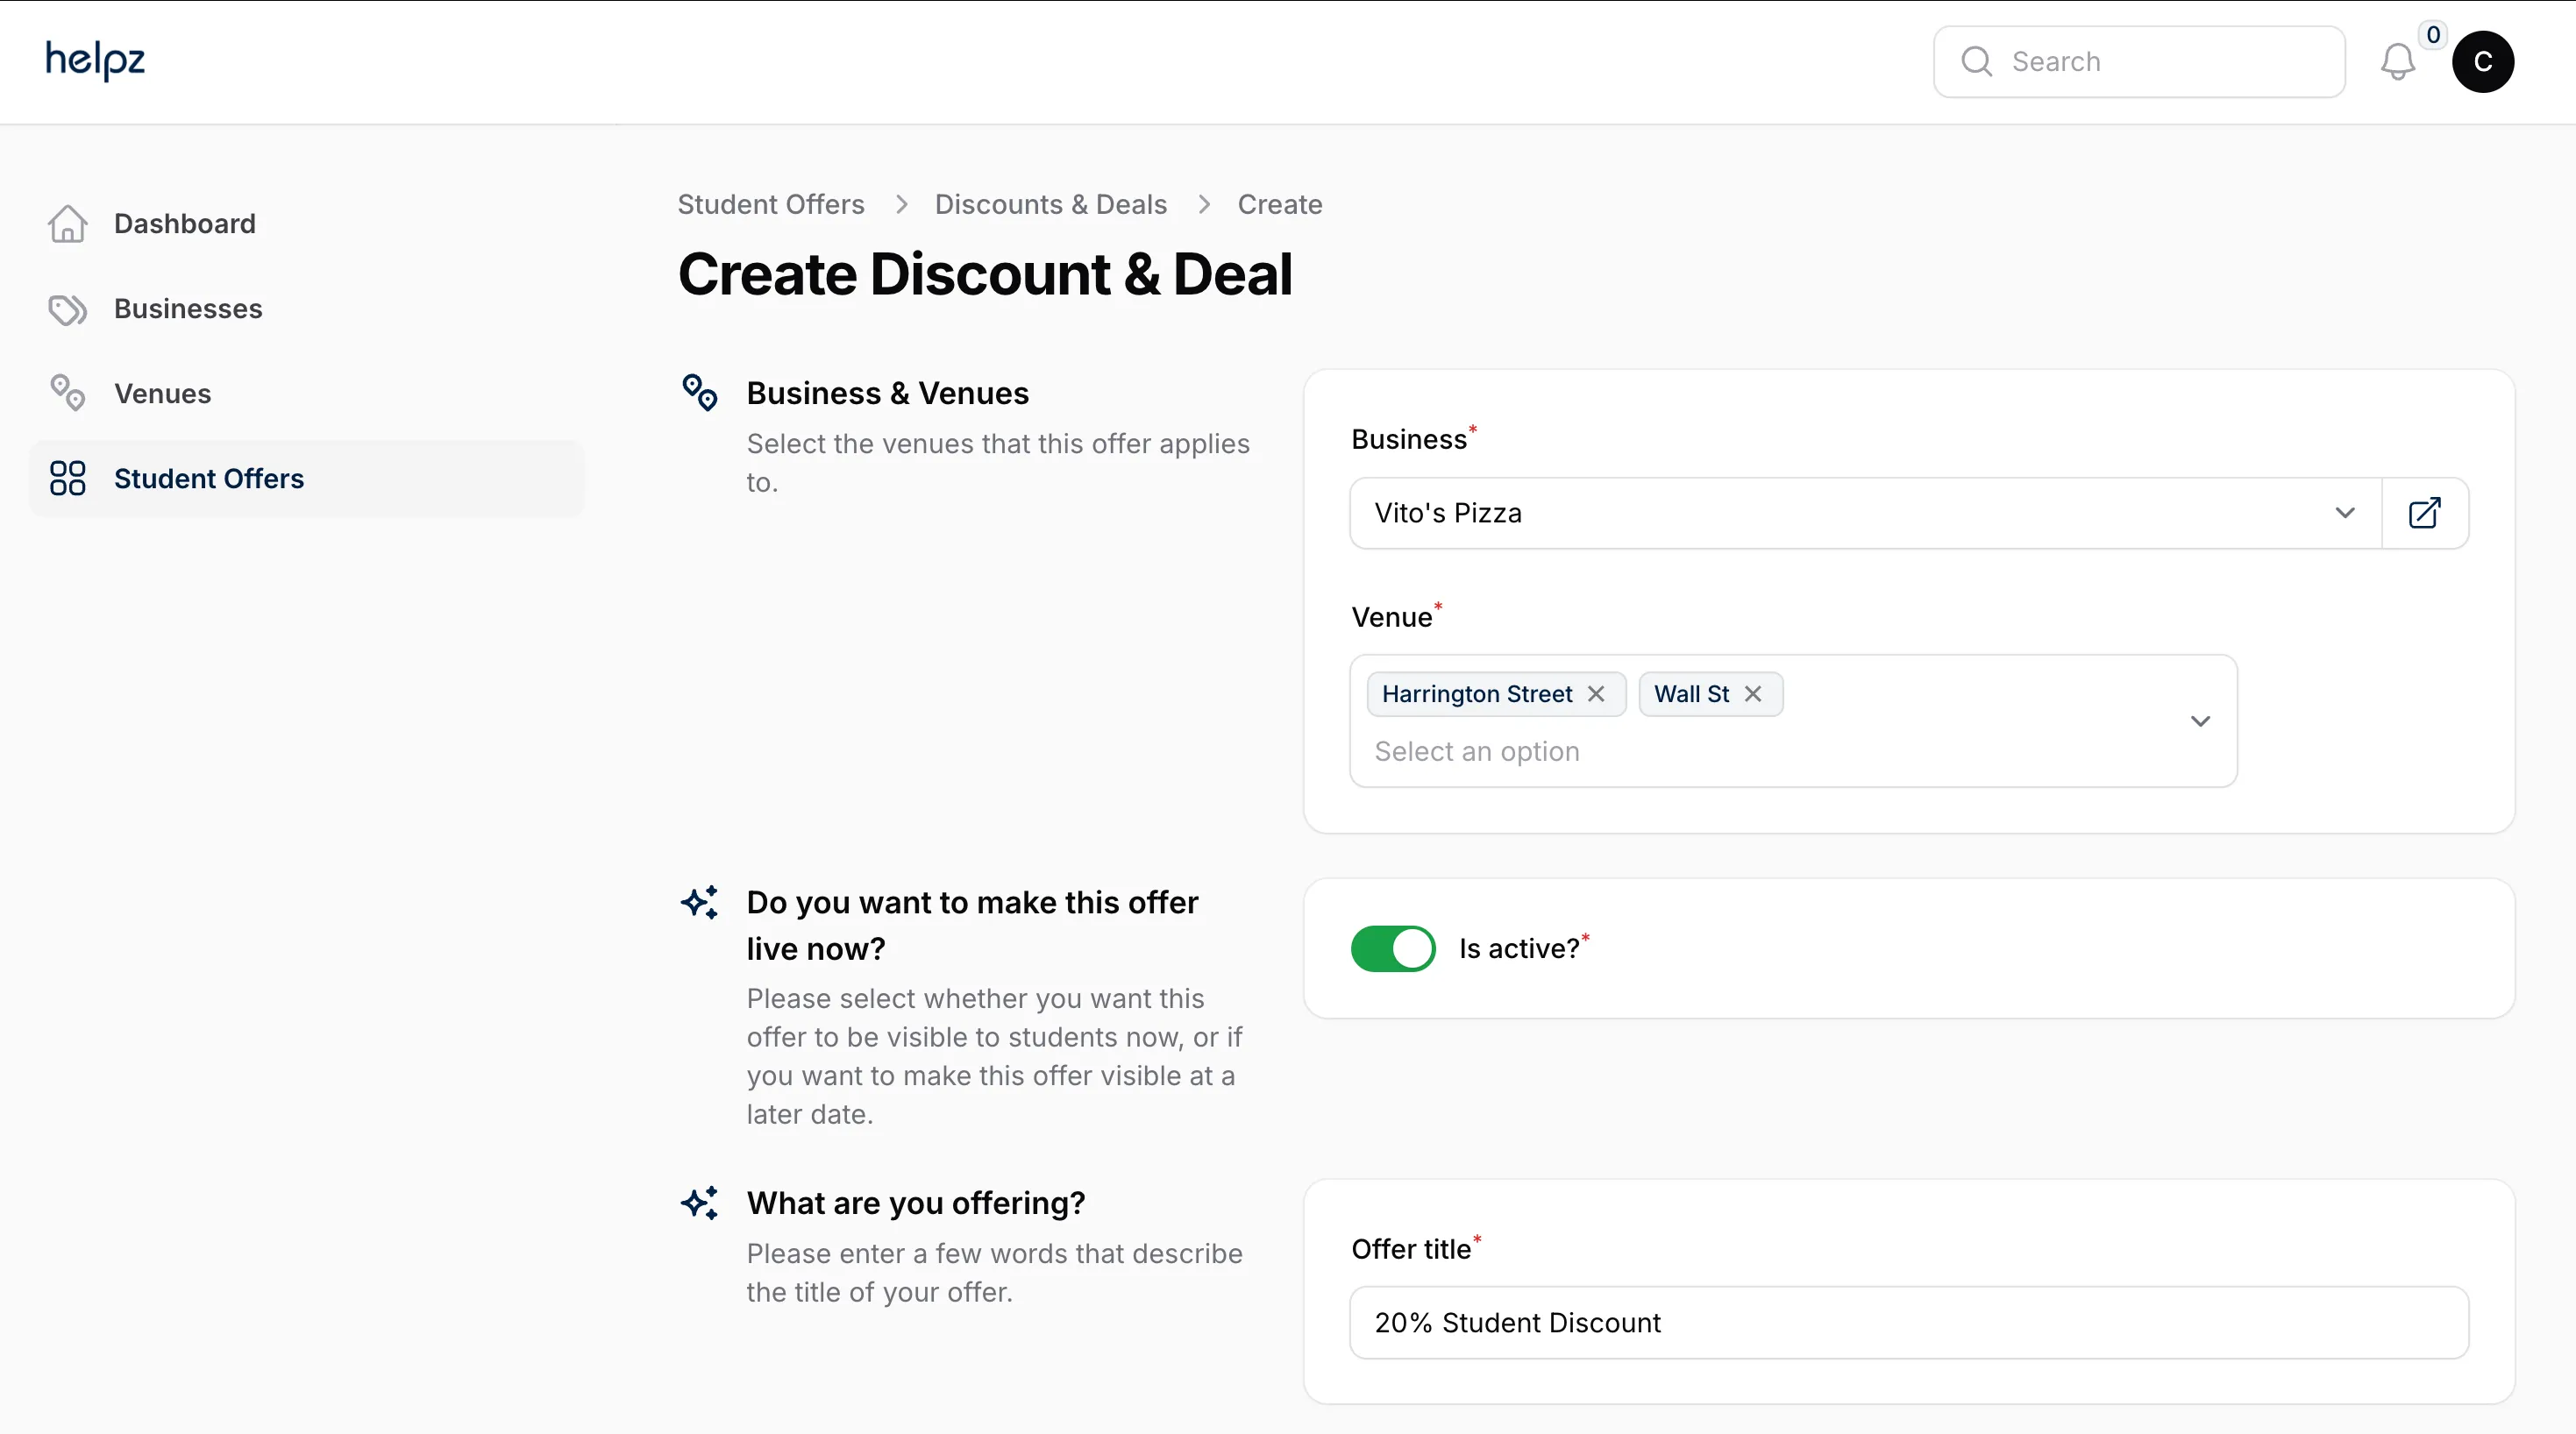Remove the Wall St venue tag
Screen dimensions: 2576x1434
(1753, 694)
